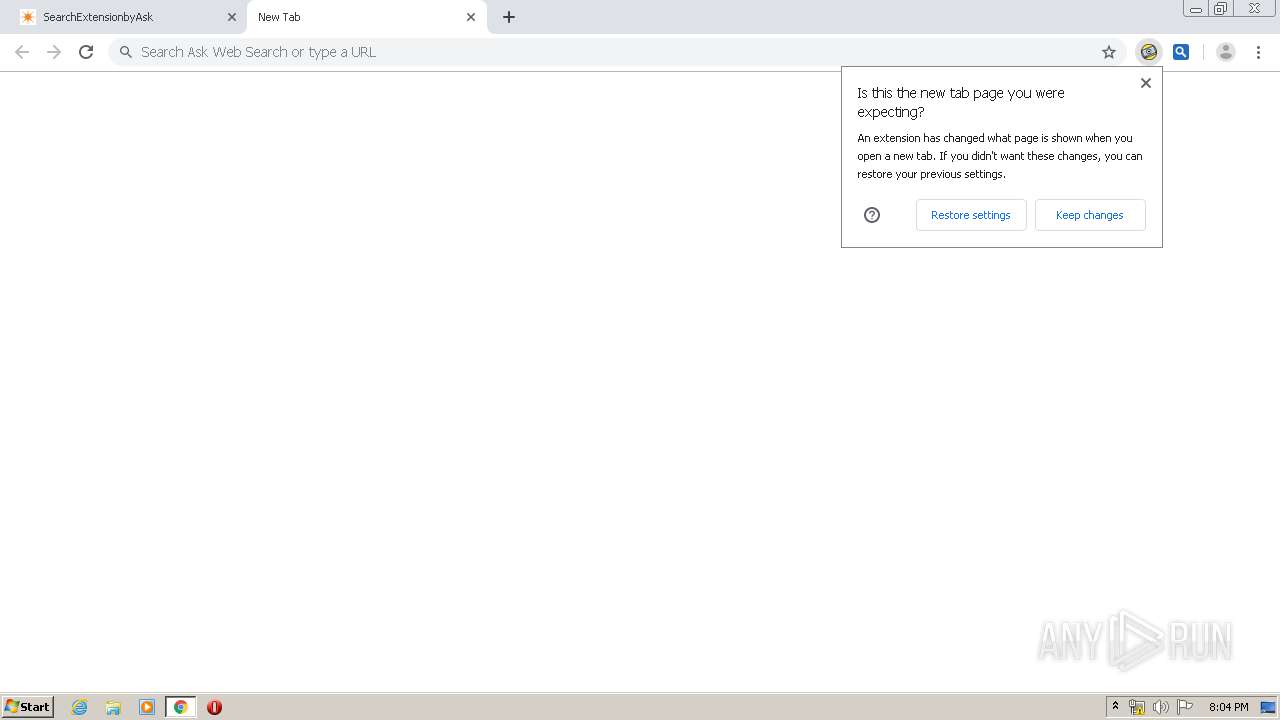Launch Internet Explorer from the taskbar
The height and width of the screenshot is (720, 1280).
[80, 707]
